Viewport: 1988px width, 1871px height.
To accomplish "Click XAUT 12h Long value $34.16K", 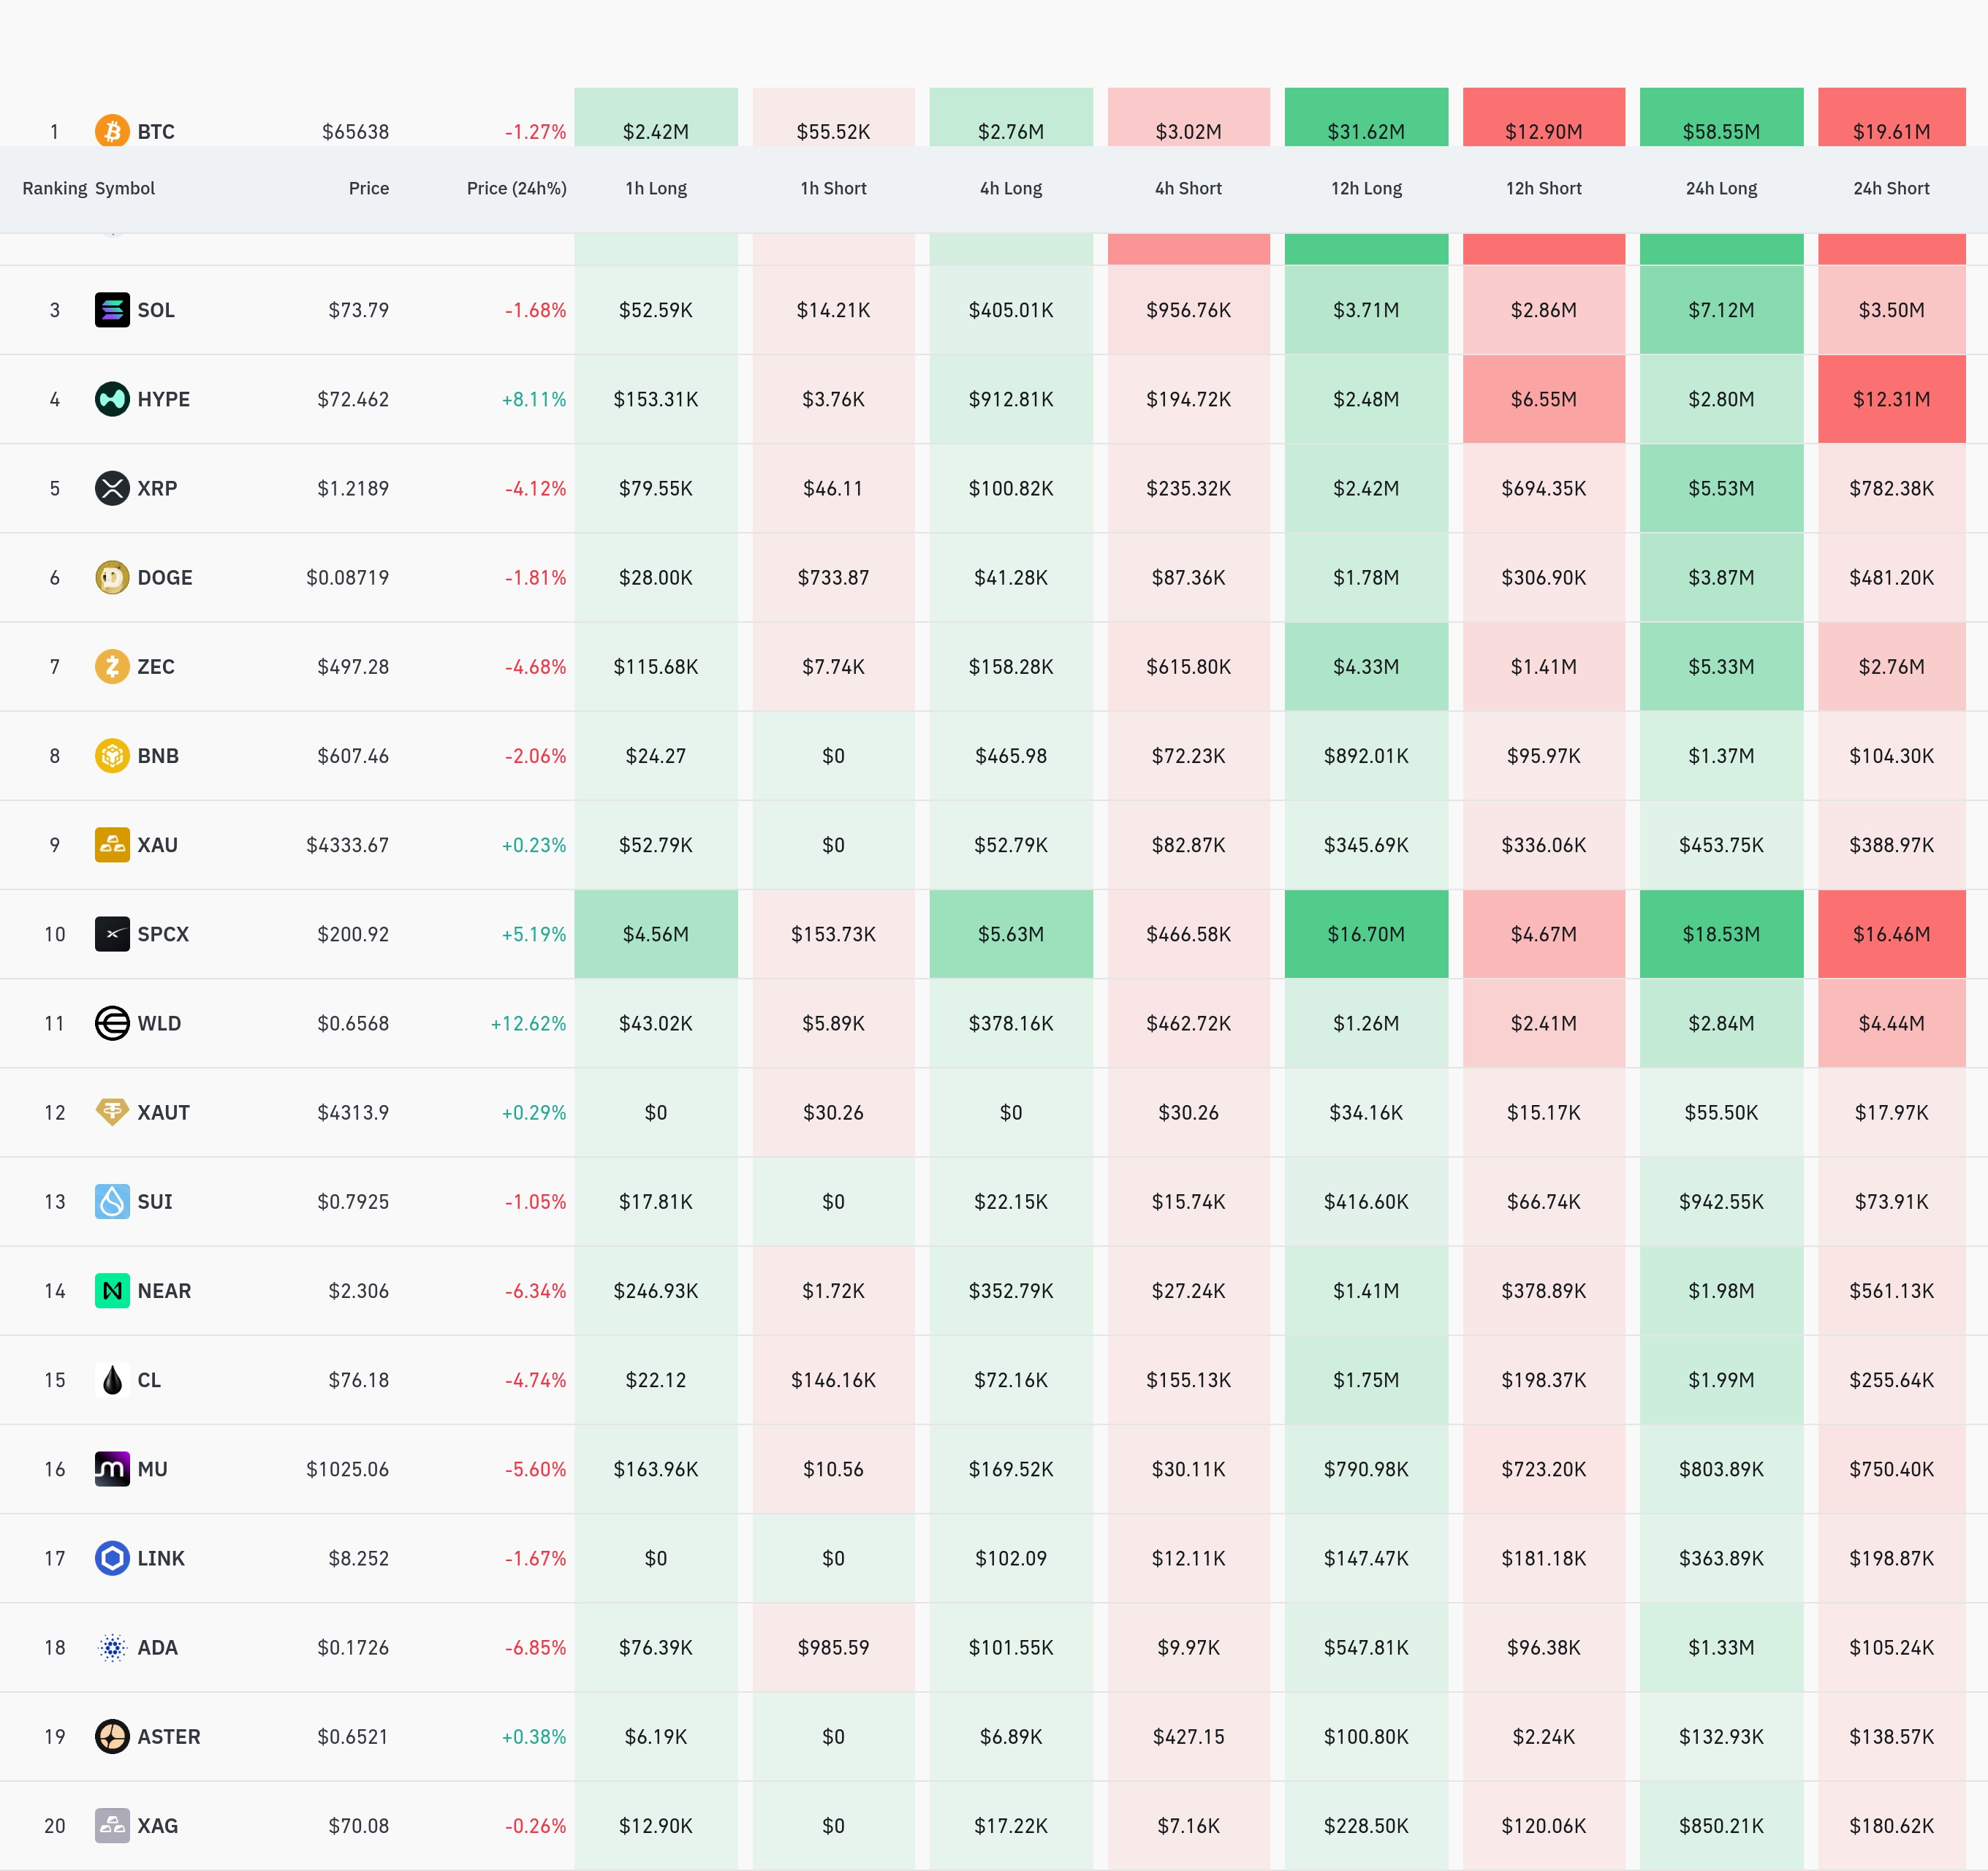I will pyautogui.click(x=1366, y=1112).
